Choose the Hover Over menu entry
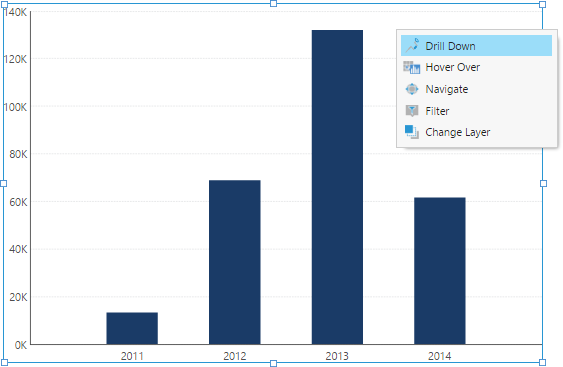This screenshot has height=367, width=563. (476, 67)
